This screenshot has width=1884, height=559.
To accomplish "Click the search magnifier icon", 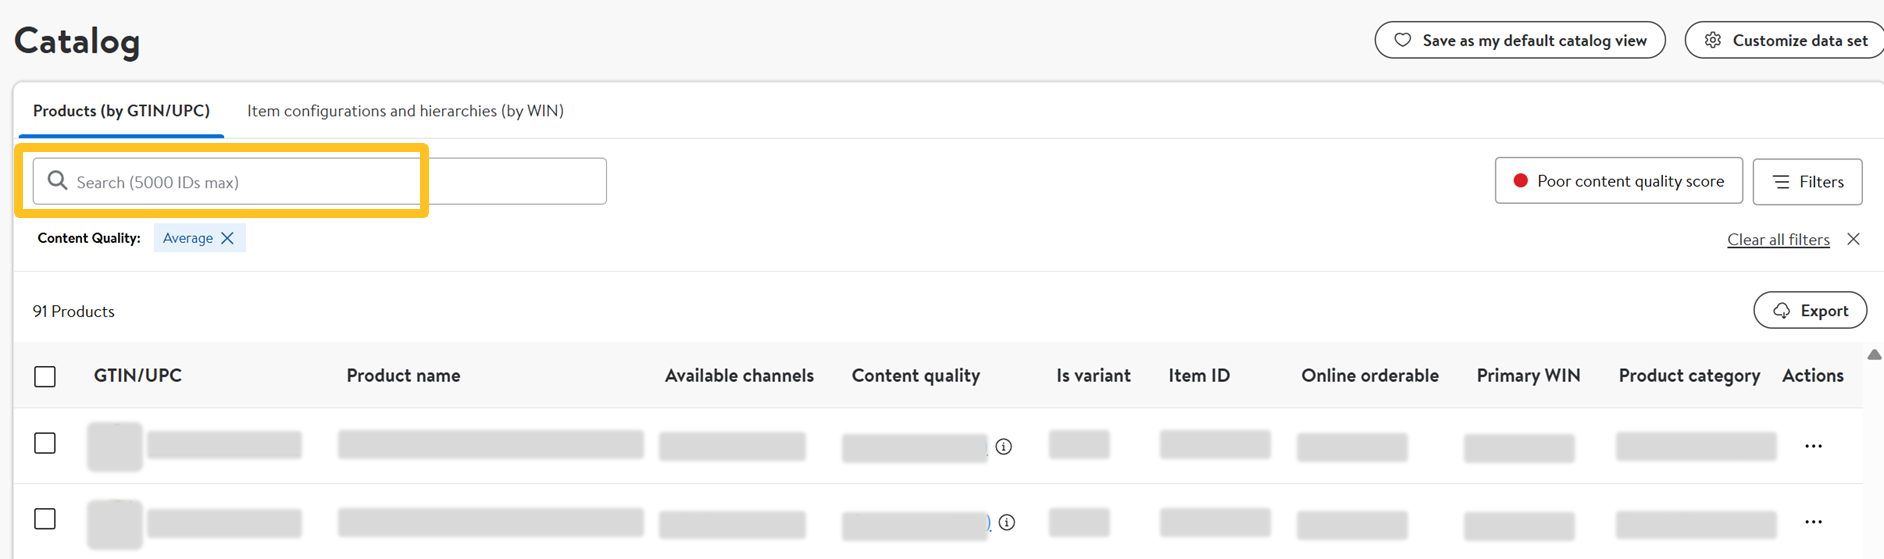I will tap(57, 181).
